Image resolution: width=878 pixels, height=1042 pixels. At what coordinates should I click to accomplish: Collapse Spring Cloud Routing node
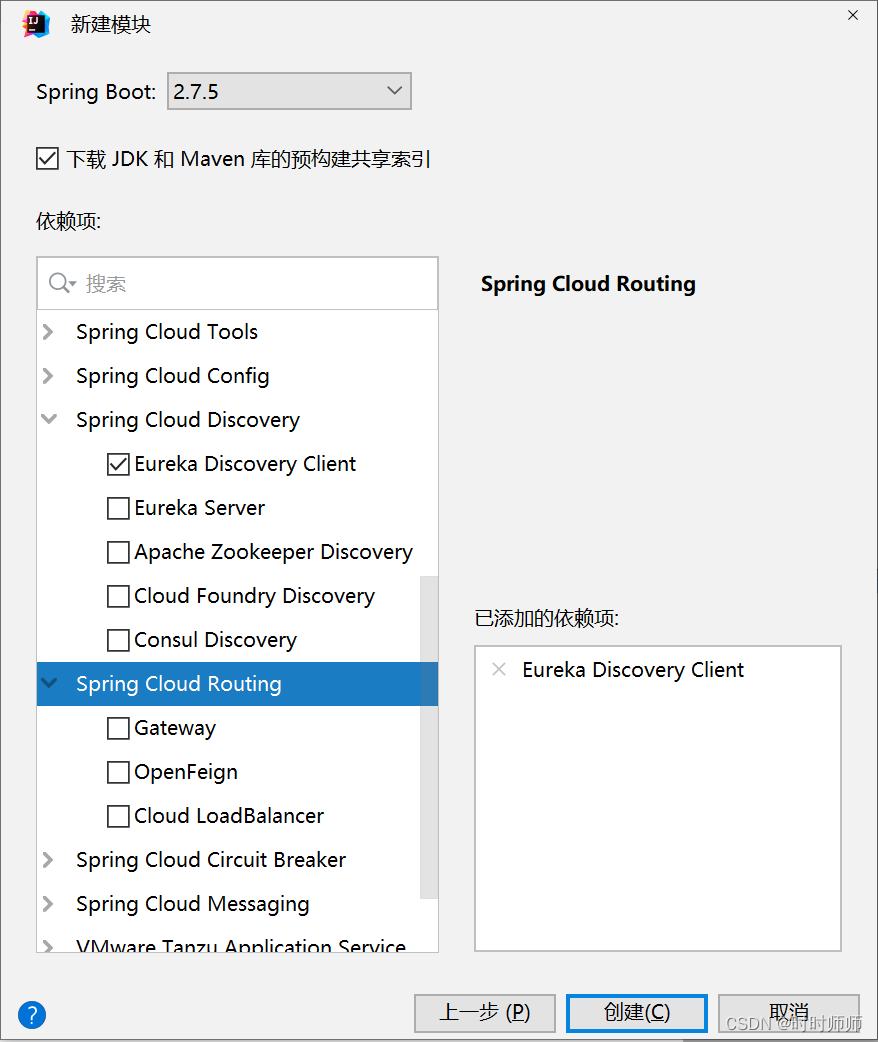49,682
